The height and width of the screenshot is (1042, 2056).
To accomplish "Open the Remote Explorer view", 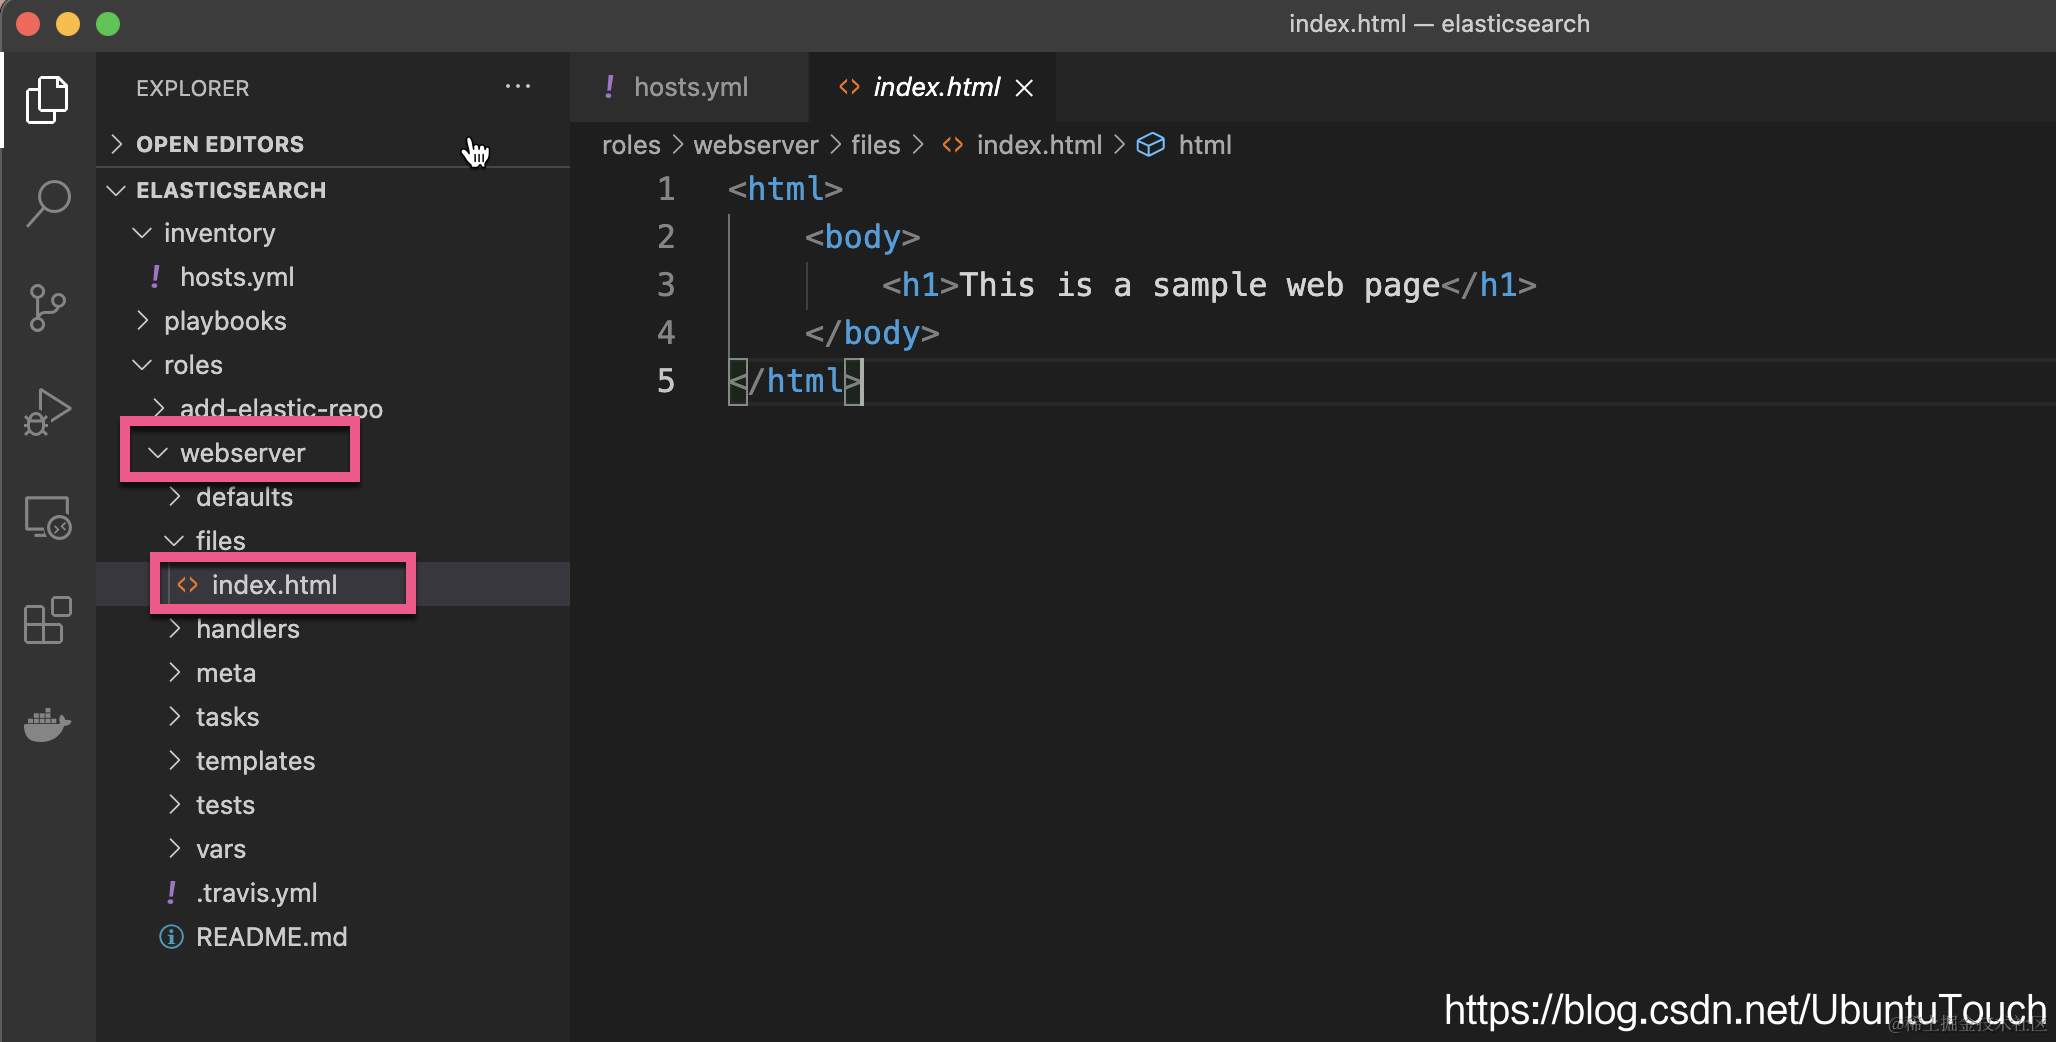I will (x=47, y=518).
